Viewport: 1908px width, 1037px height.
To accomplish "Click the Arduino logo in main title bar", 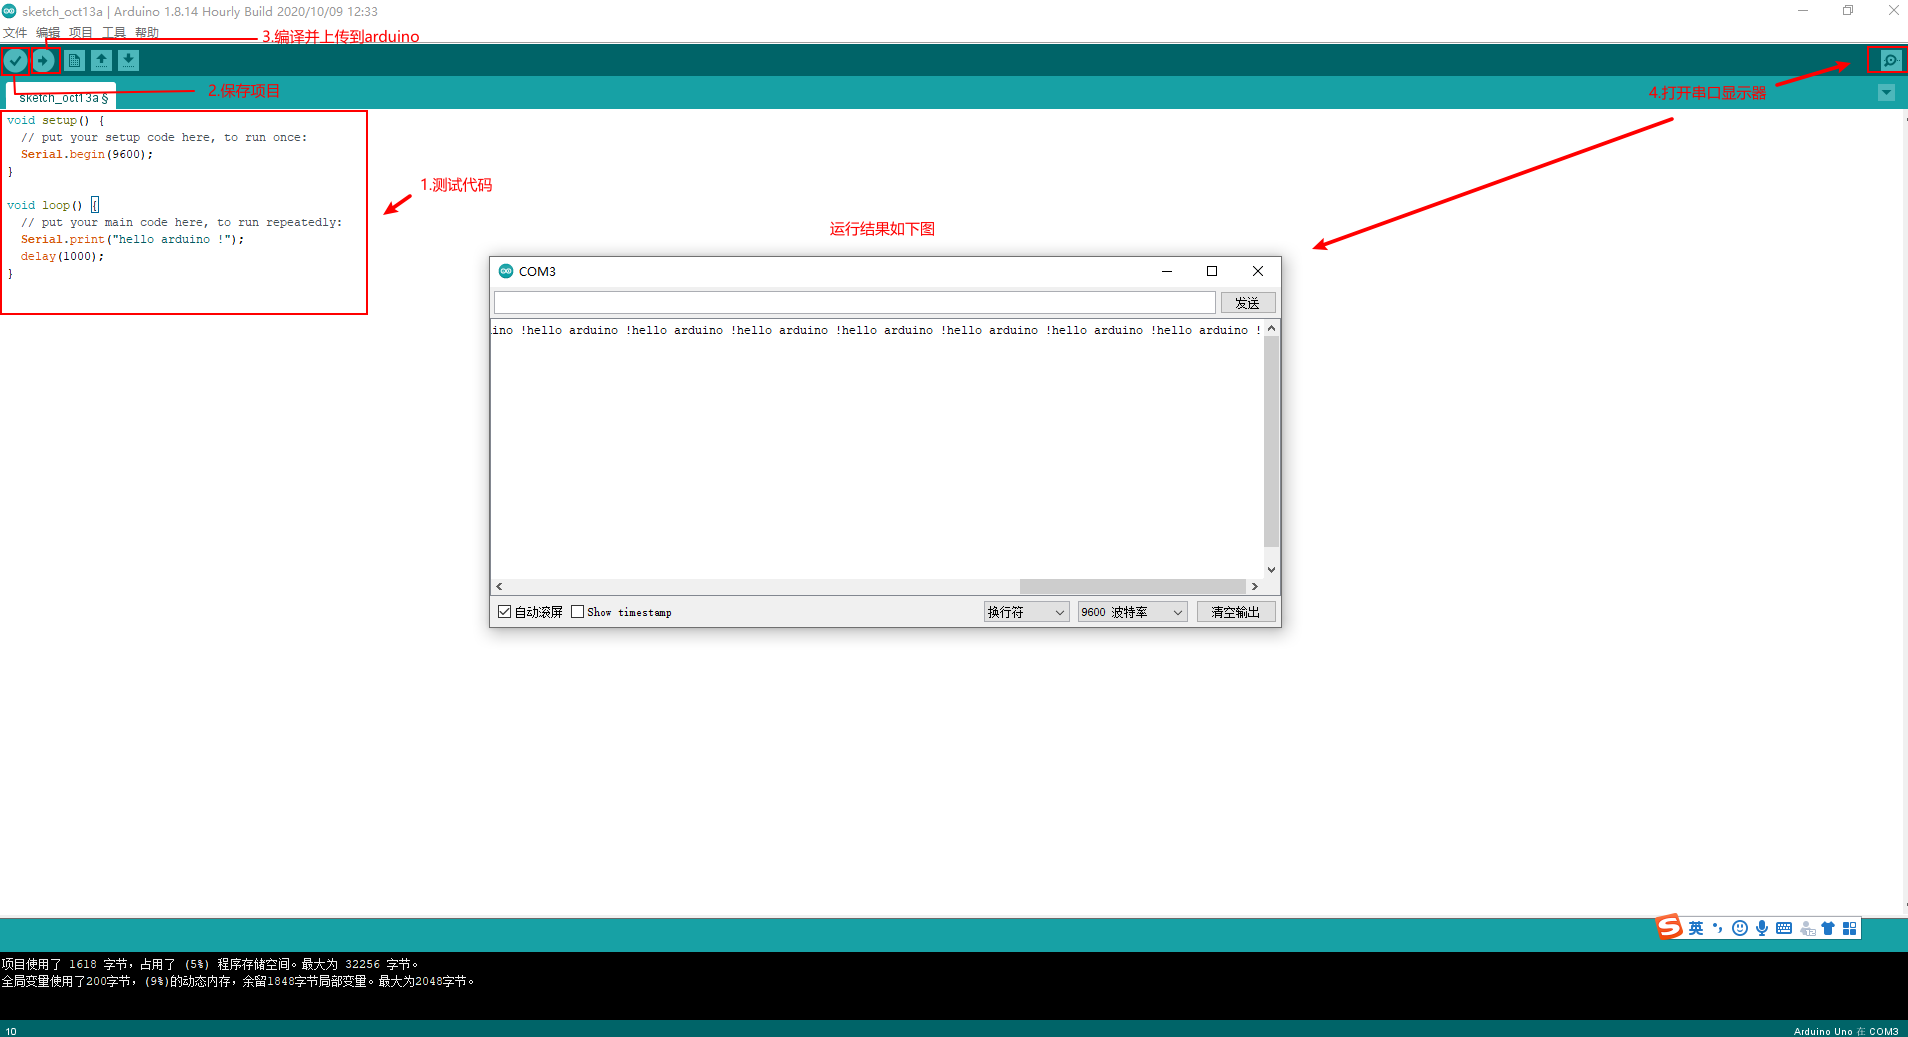I will (10, 11).
